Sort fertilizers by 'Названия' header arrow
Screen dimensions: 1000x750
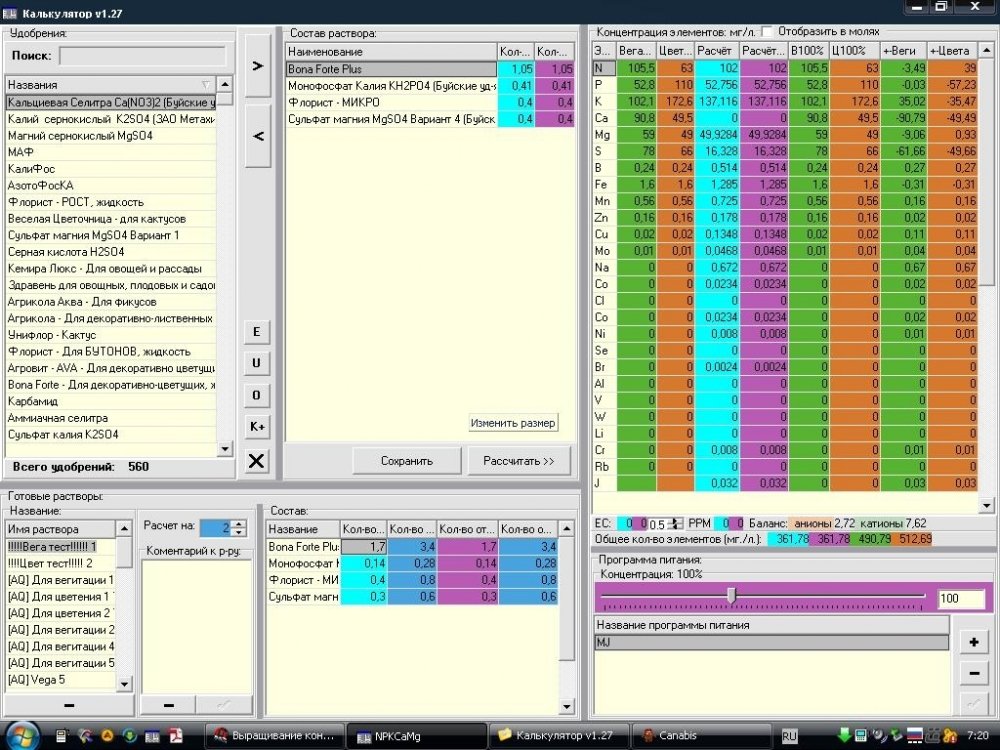point(205,85)
